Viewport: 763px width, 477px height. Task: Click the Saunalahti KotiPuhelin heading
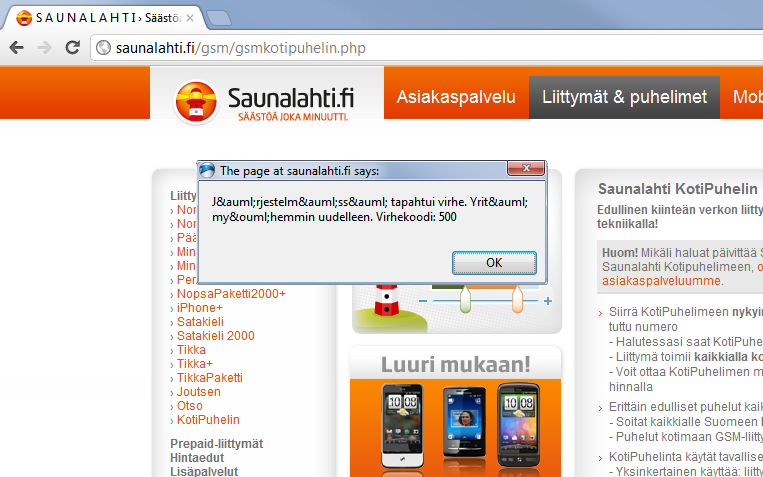677,189
